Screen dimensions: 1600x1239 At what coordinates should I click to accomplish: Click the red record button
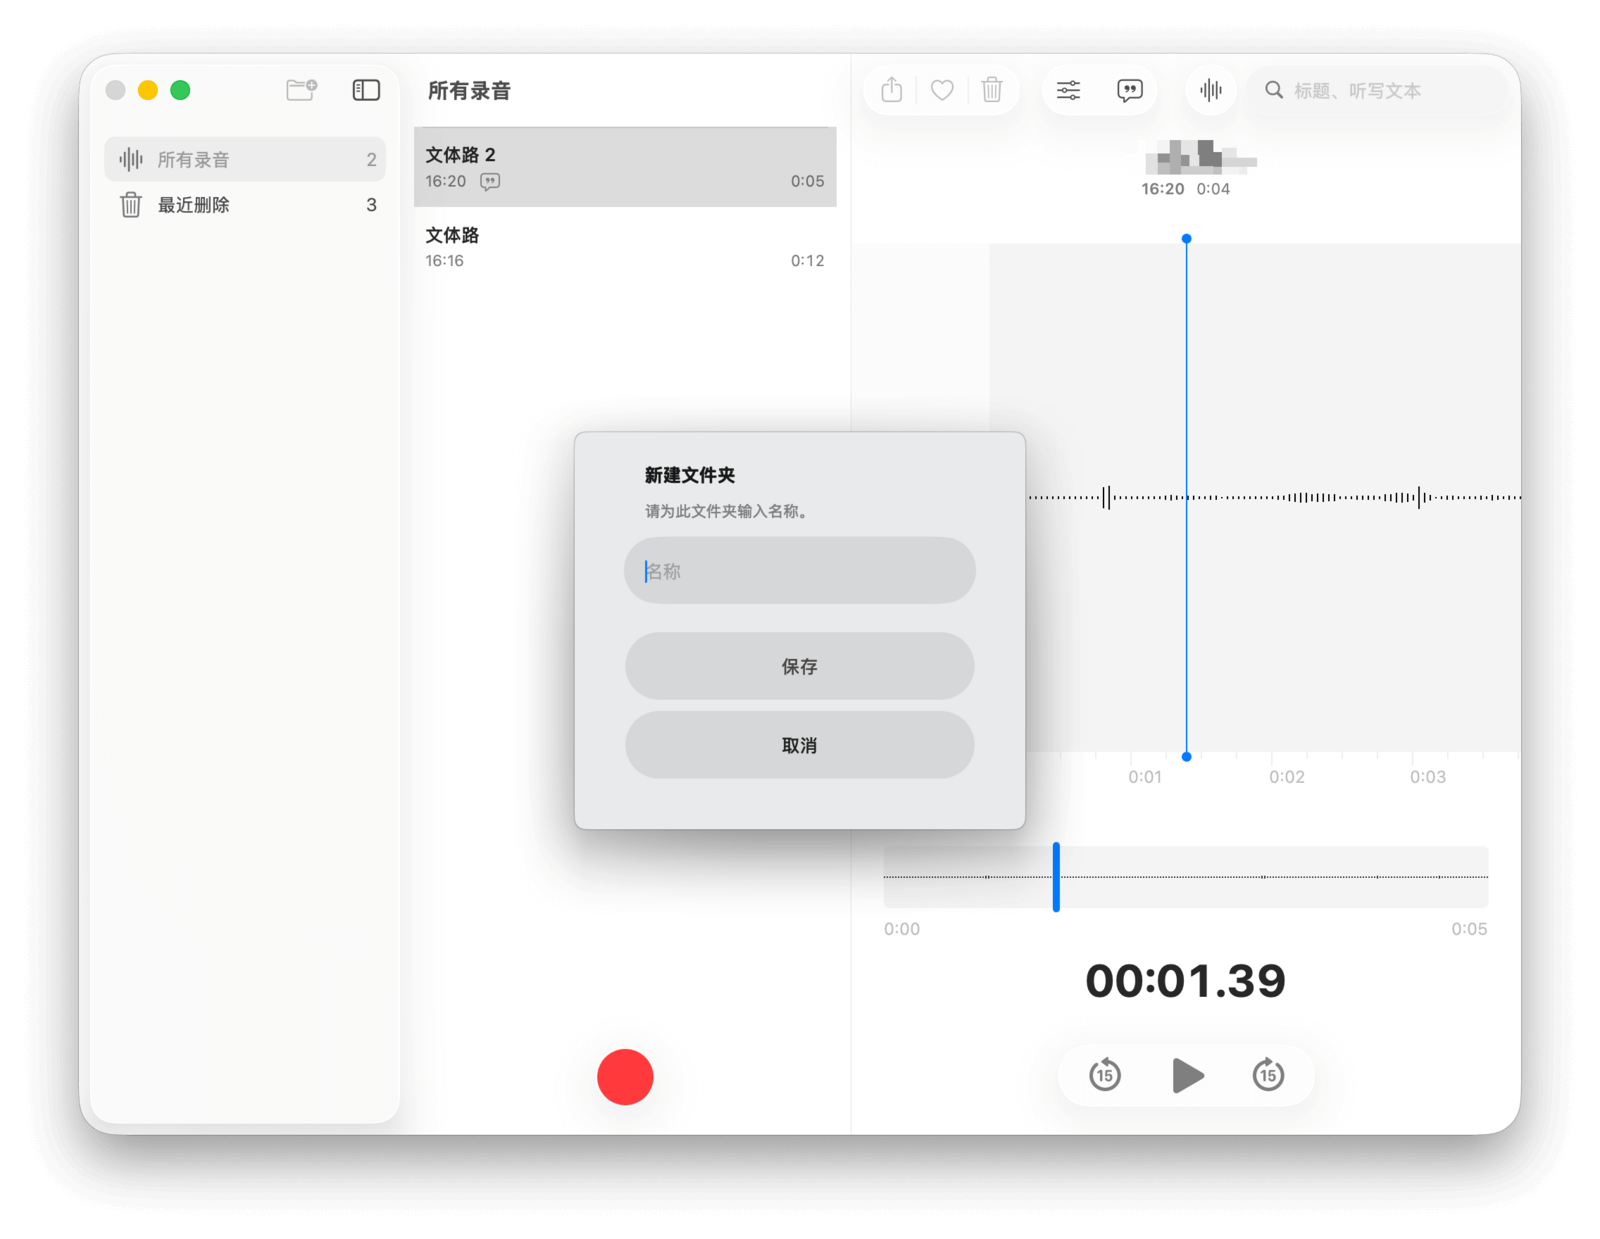(x=625, y=1077)
